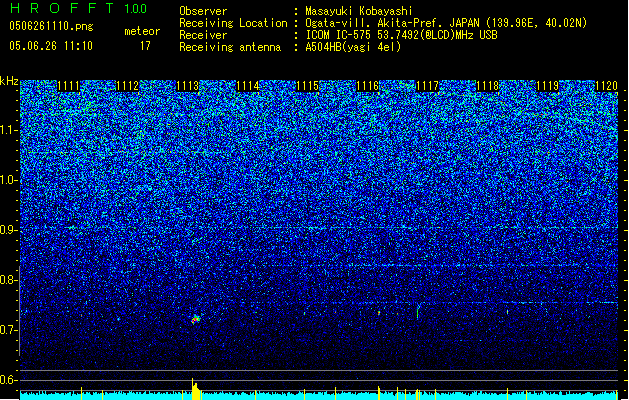Image resolution: width=629 pixels, height=400 pixels.
Task: Click the 1119 time marker
Action: point(548,86)
